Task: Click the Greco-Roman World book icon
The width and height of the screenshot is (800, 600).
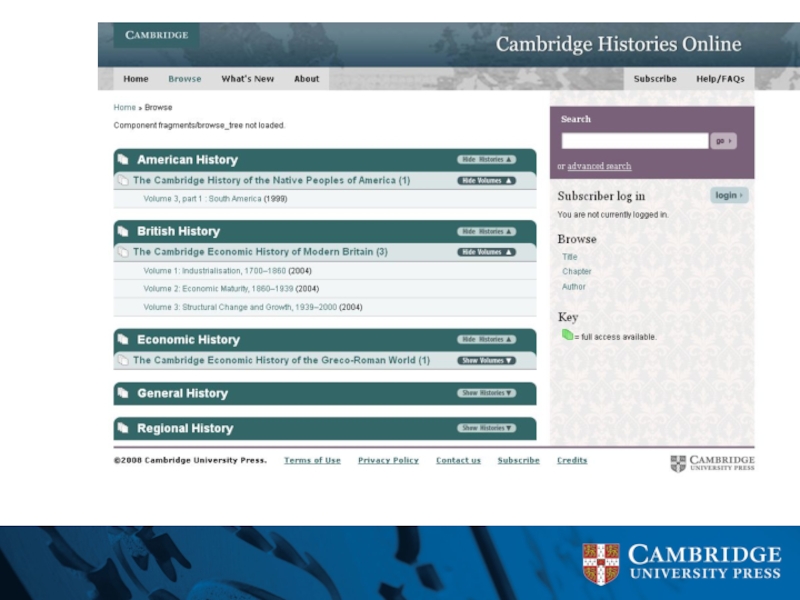Action: pos(123,360)
